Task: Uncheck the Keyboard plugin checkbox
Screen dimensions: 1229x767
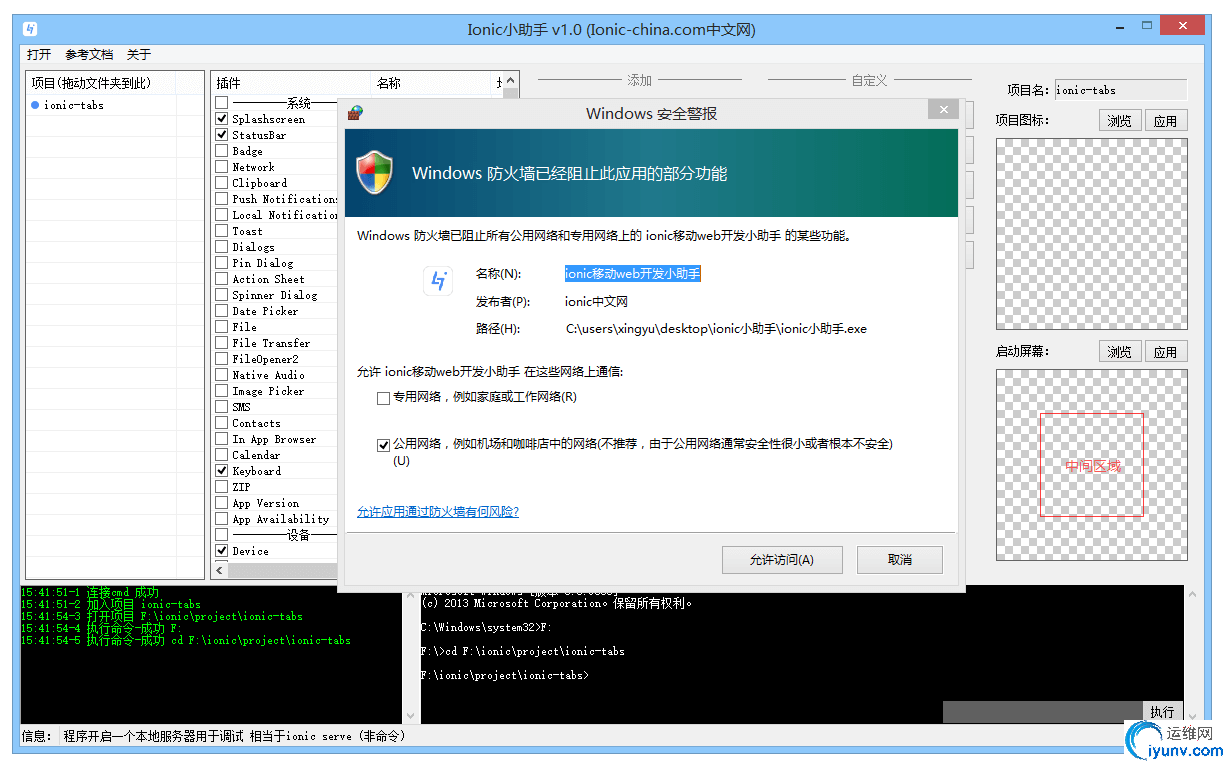Action: (222, 471)
